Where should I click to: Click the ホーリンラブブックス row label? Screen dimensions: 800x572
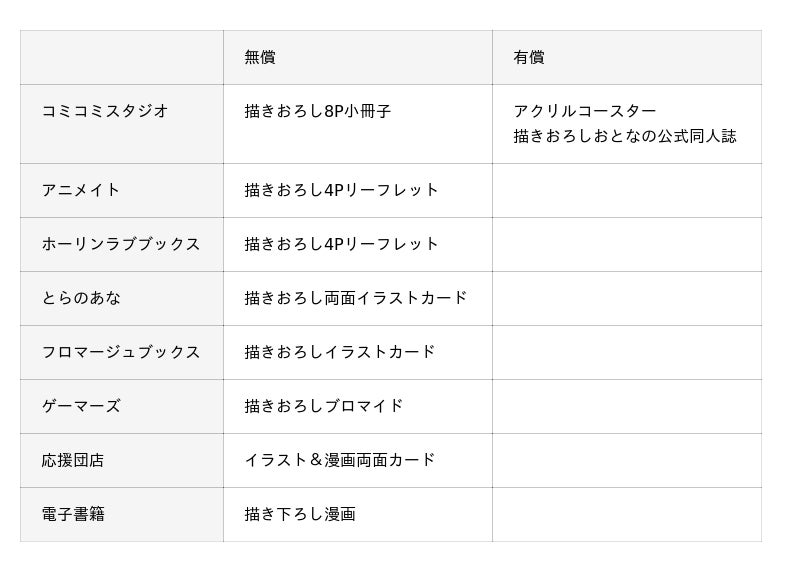(122, 244)
